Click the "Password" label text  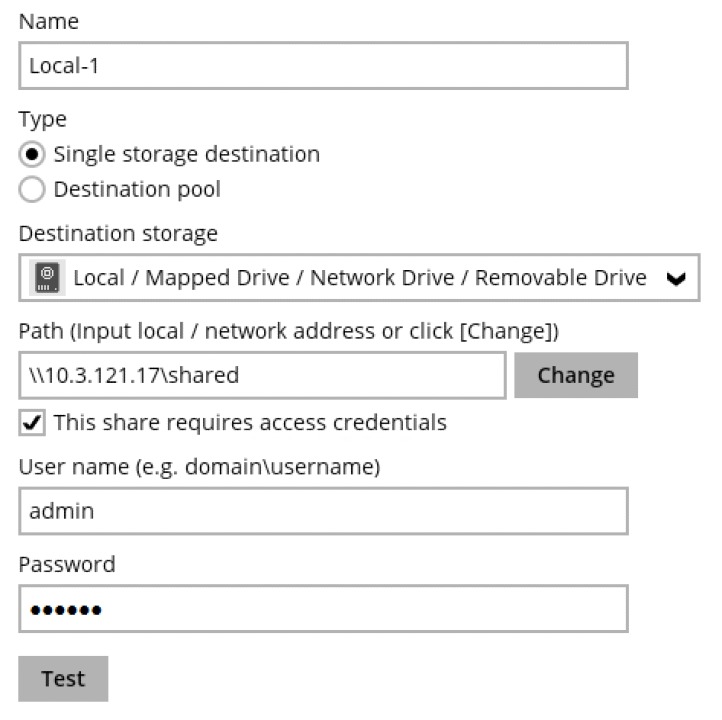(x=67, y=564)
